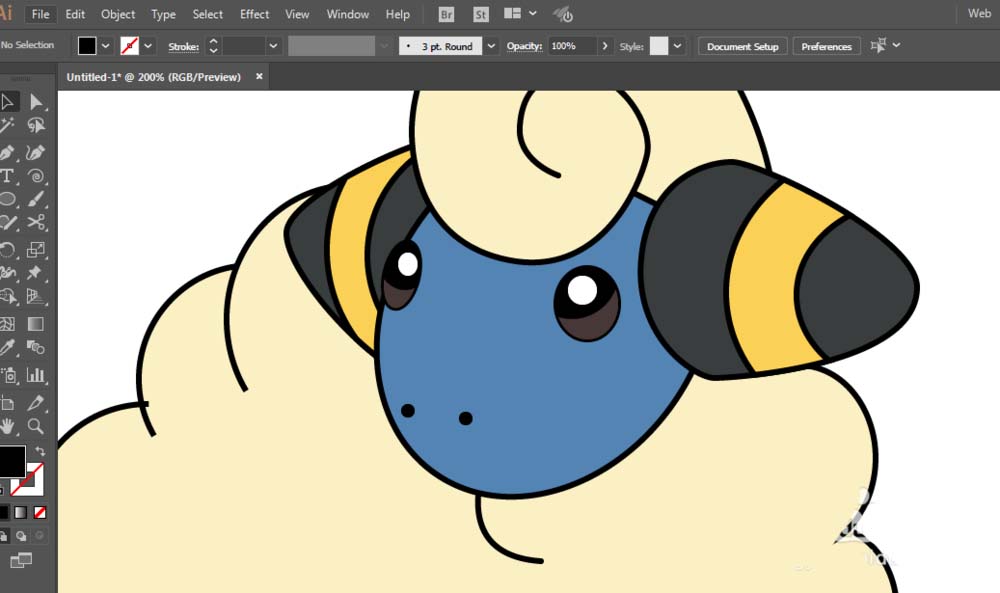This screenshot has width=1000, height=593.
Task: Select the Column Graph tool
Action: click(36, 375)
